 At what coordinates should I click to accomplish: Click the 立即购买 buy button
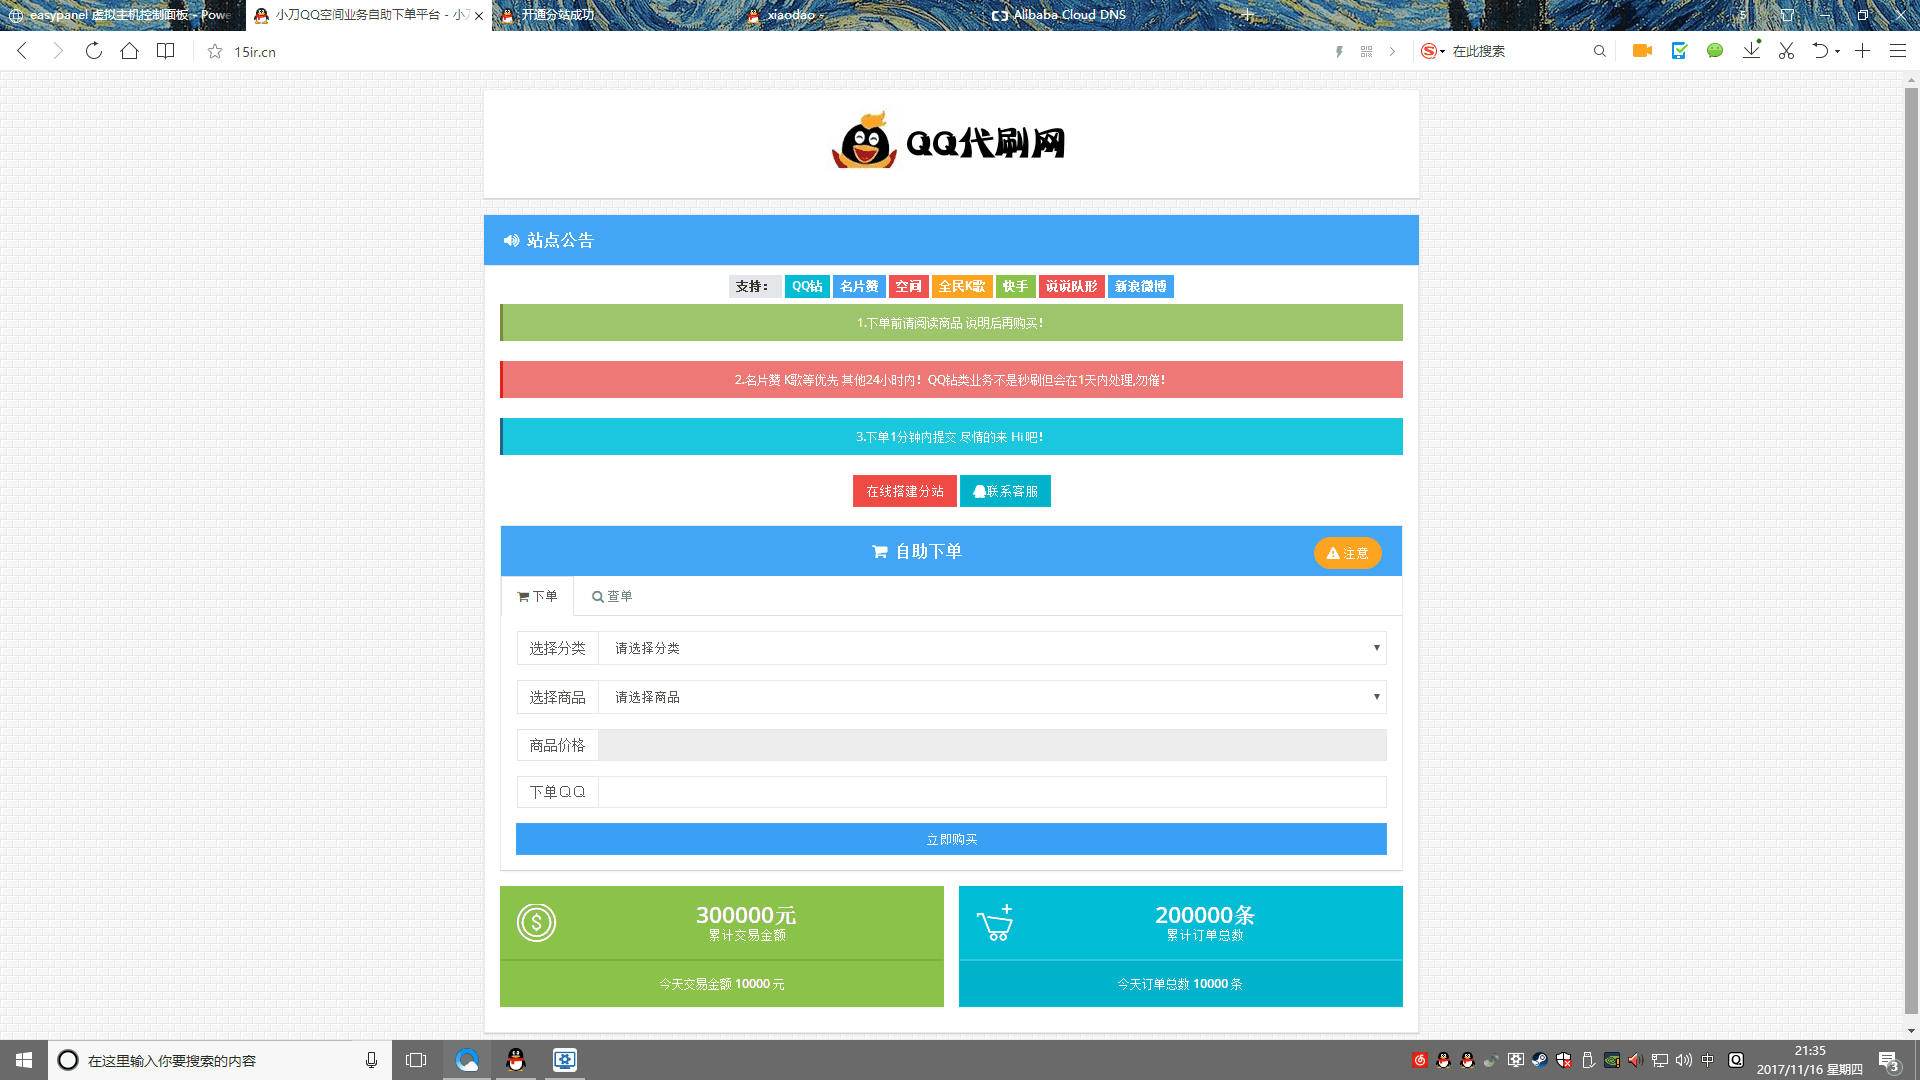pos(951,839)
